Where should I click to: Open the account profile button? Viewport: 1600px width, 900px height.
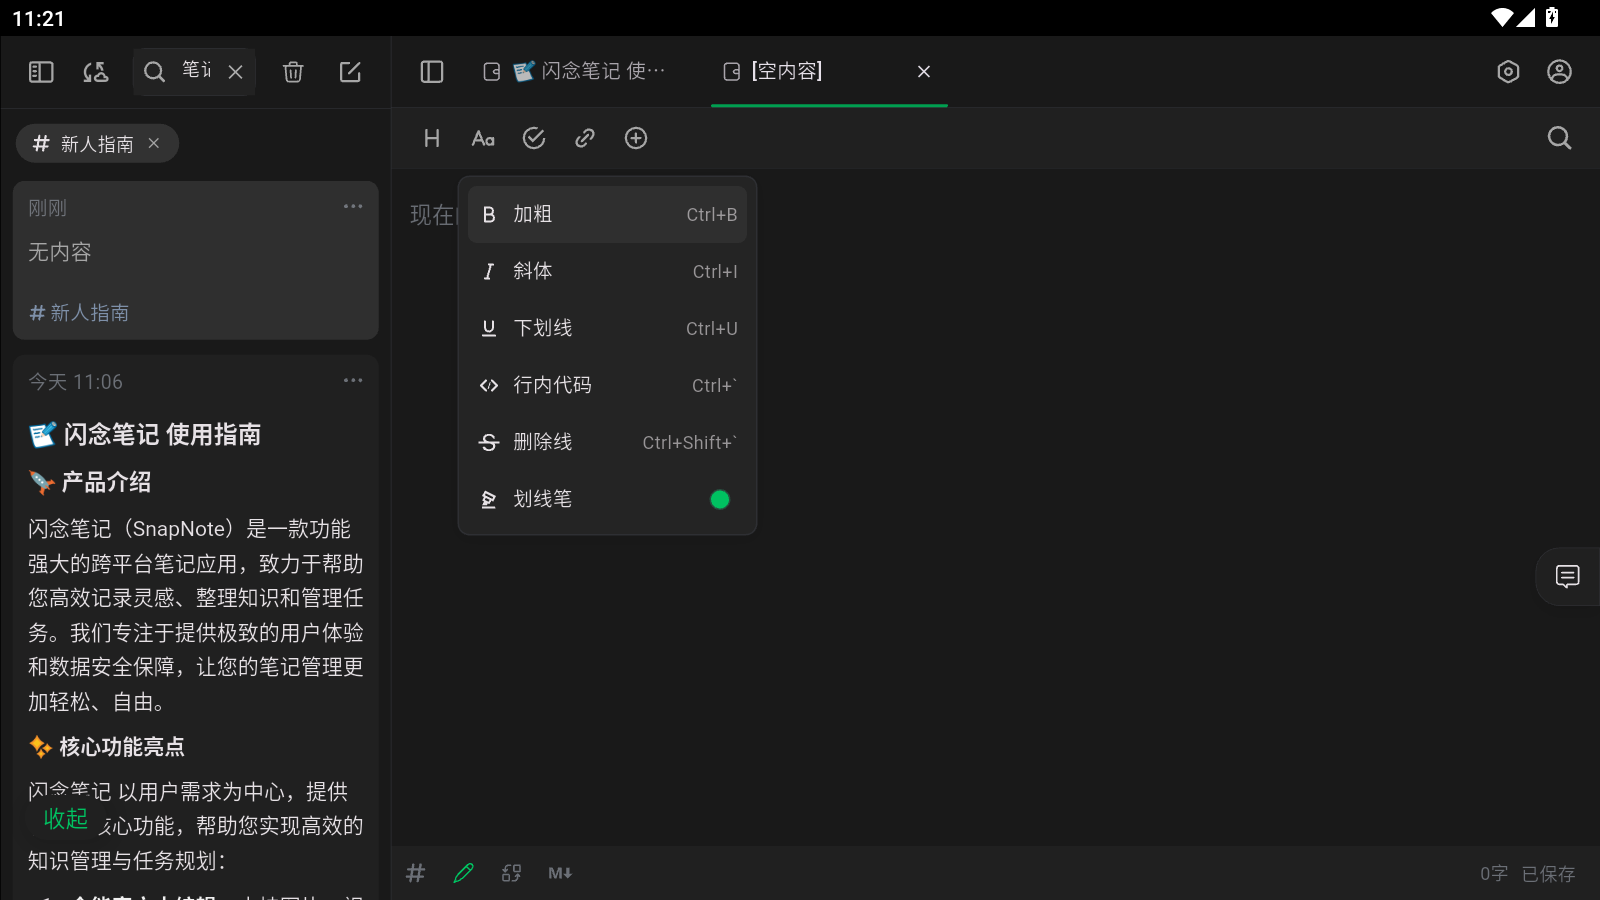coord(1559,71)
